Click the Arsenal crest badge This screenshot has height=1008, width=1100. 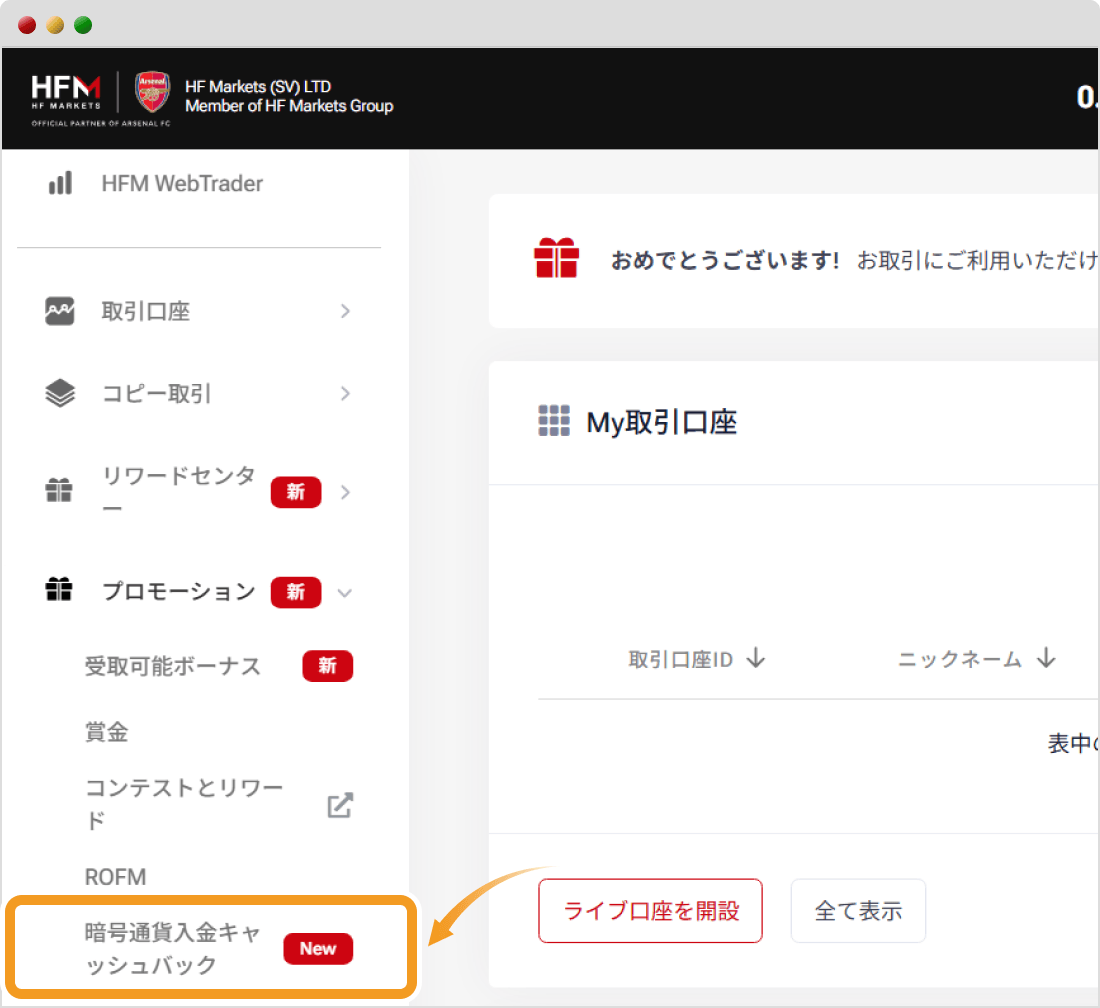click(x=152, y=92)
